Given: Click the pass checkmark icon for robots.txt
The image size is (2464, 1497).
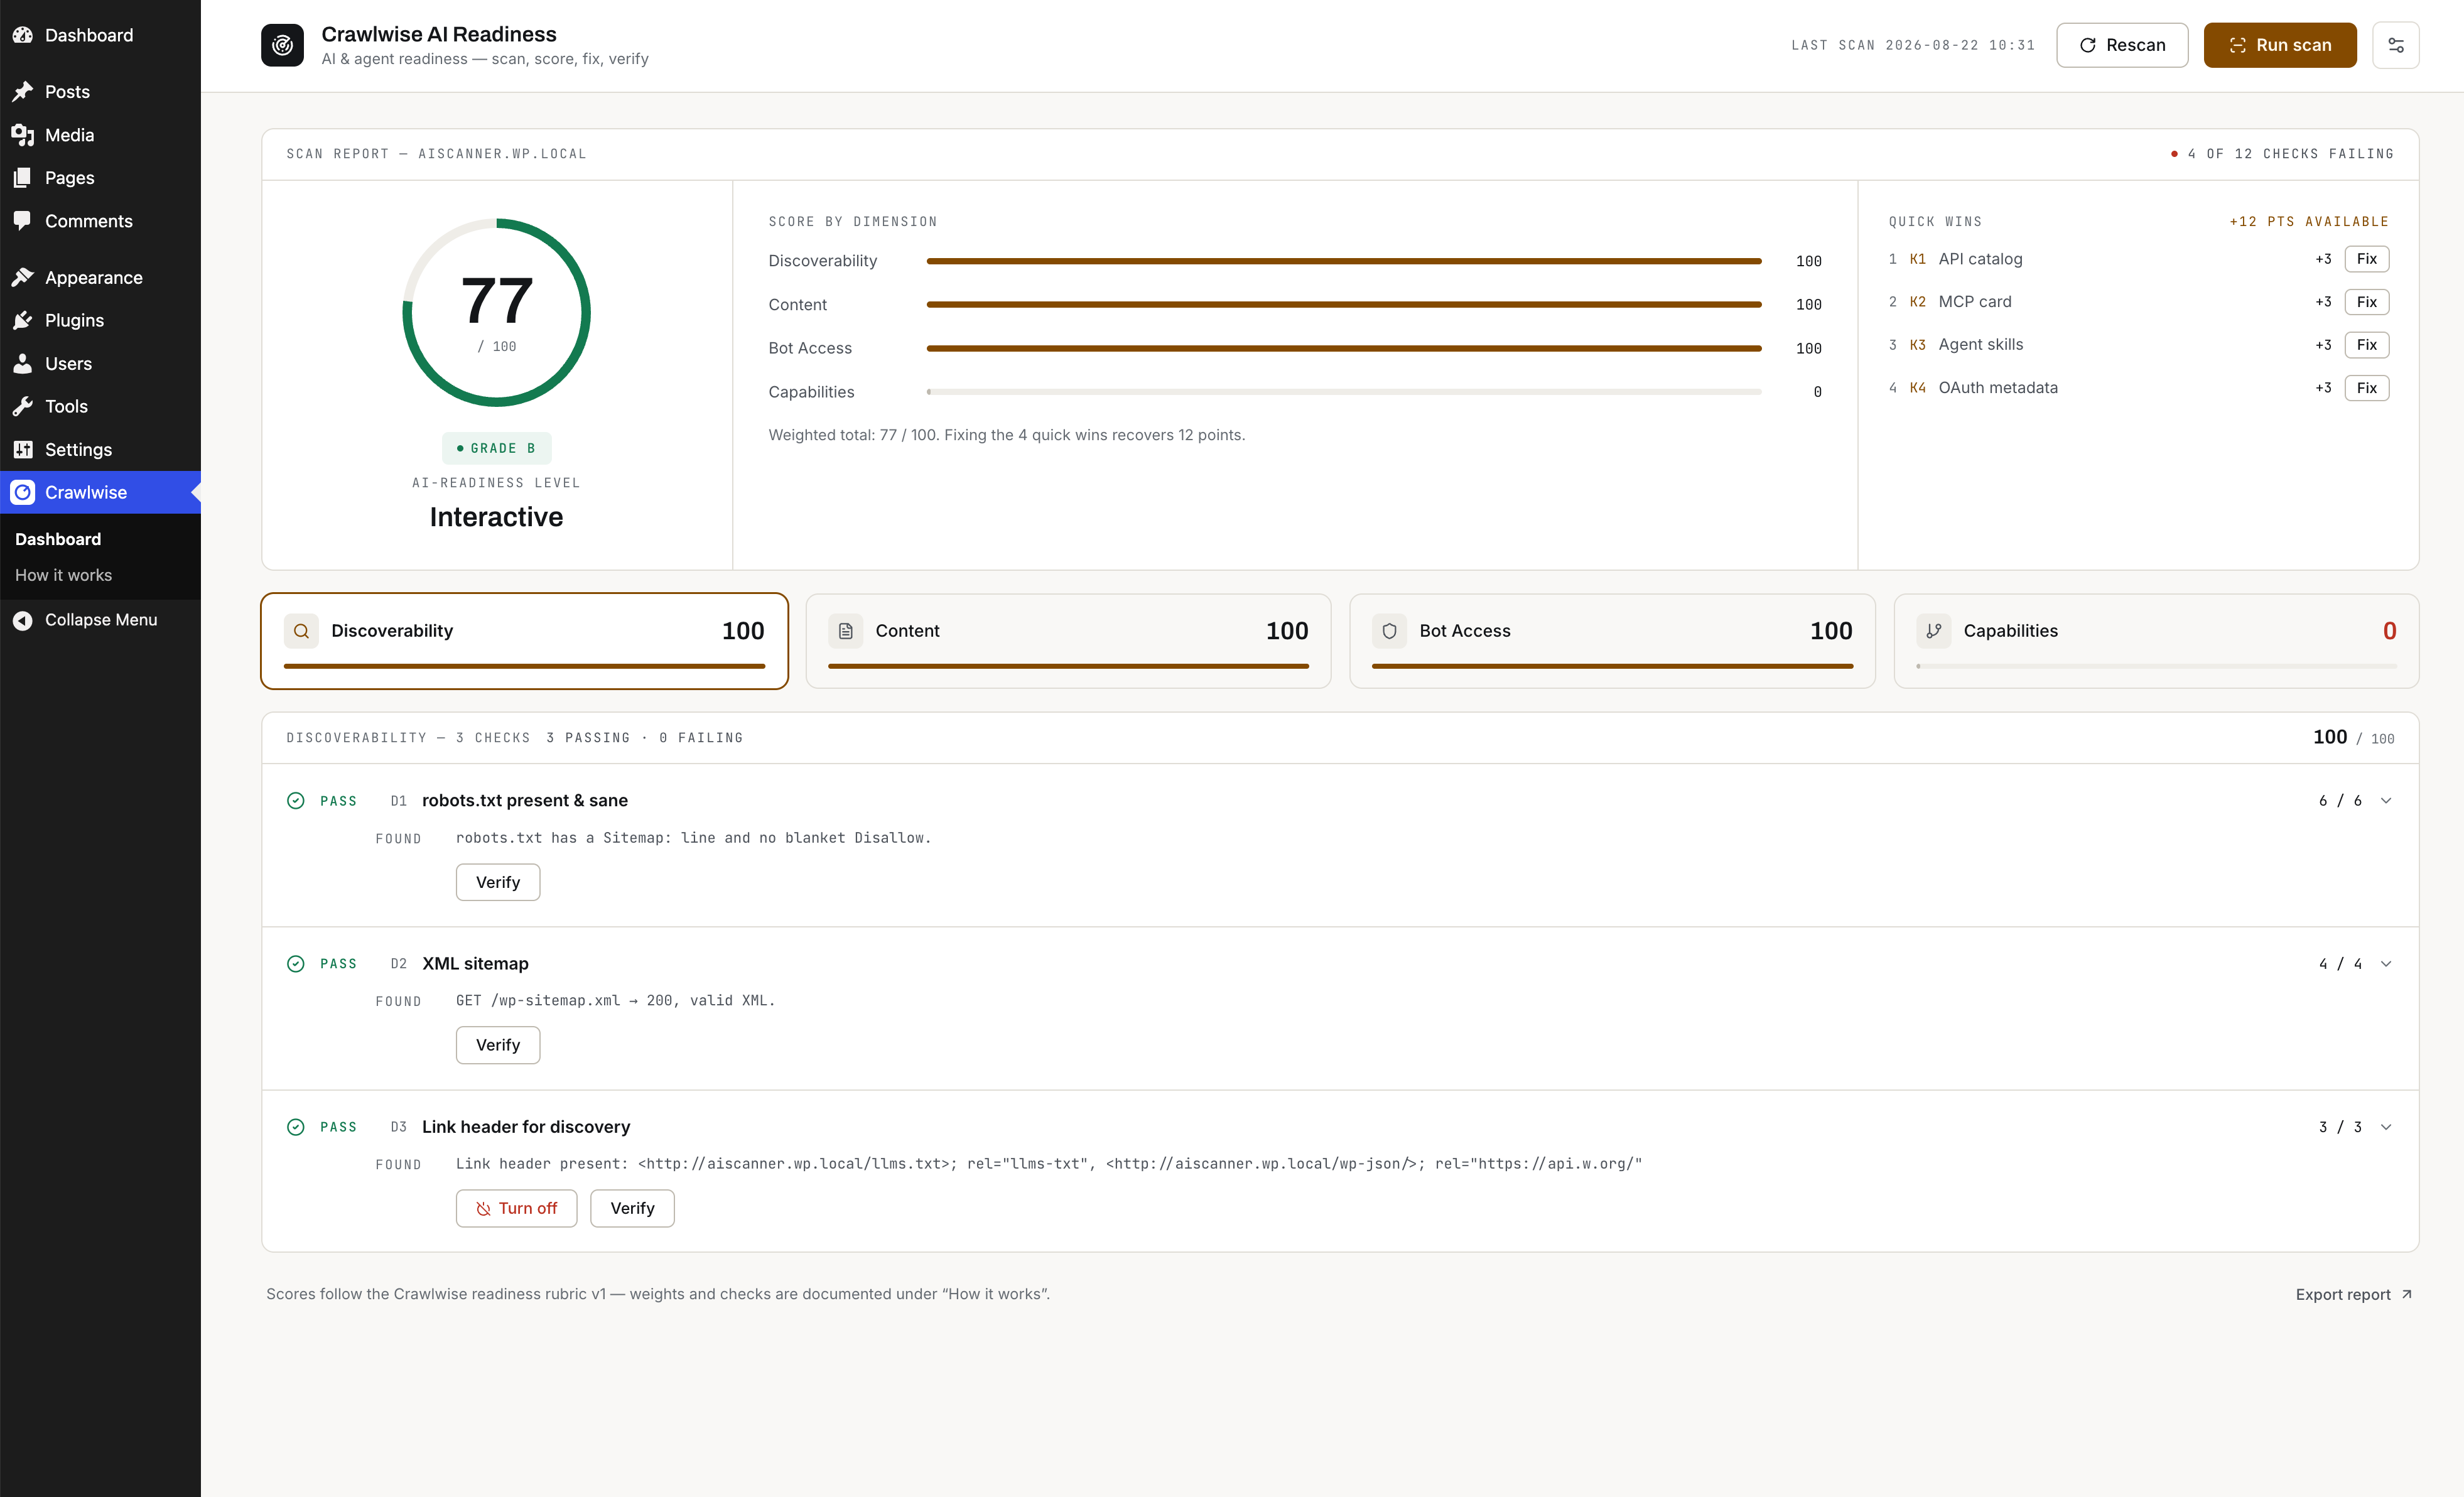Looking at the screenshot, I should coord(295,801).
